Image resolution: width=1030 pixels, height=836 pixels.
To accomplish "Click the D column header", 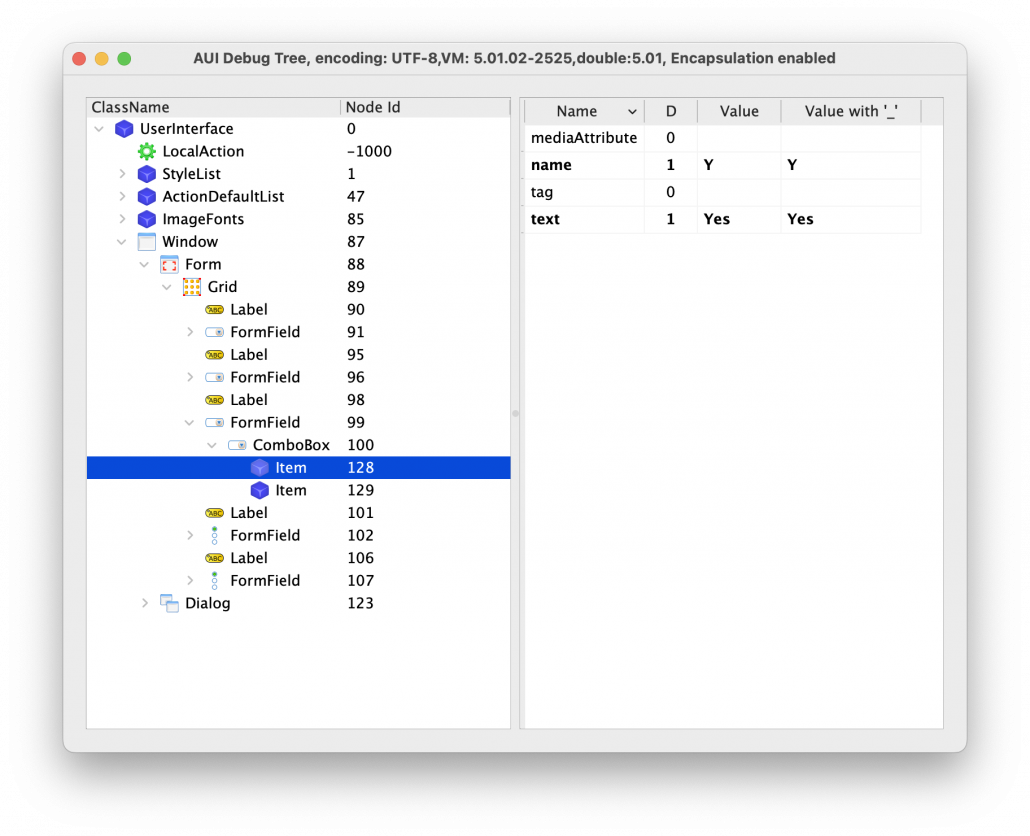I will (x=671, y=112).
